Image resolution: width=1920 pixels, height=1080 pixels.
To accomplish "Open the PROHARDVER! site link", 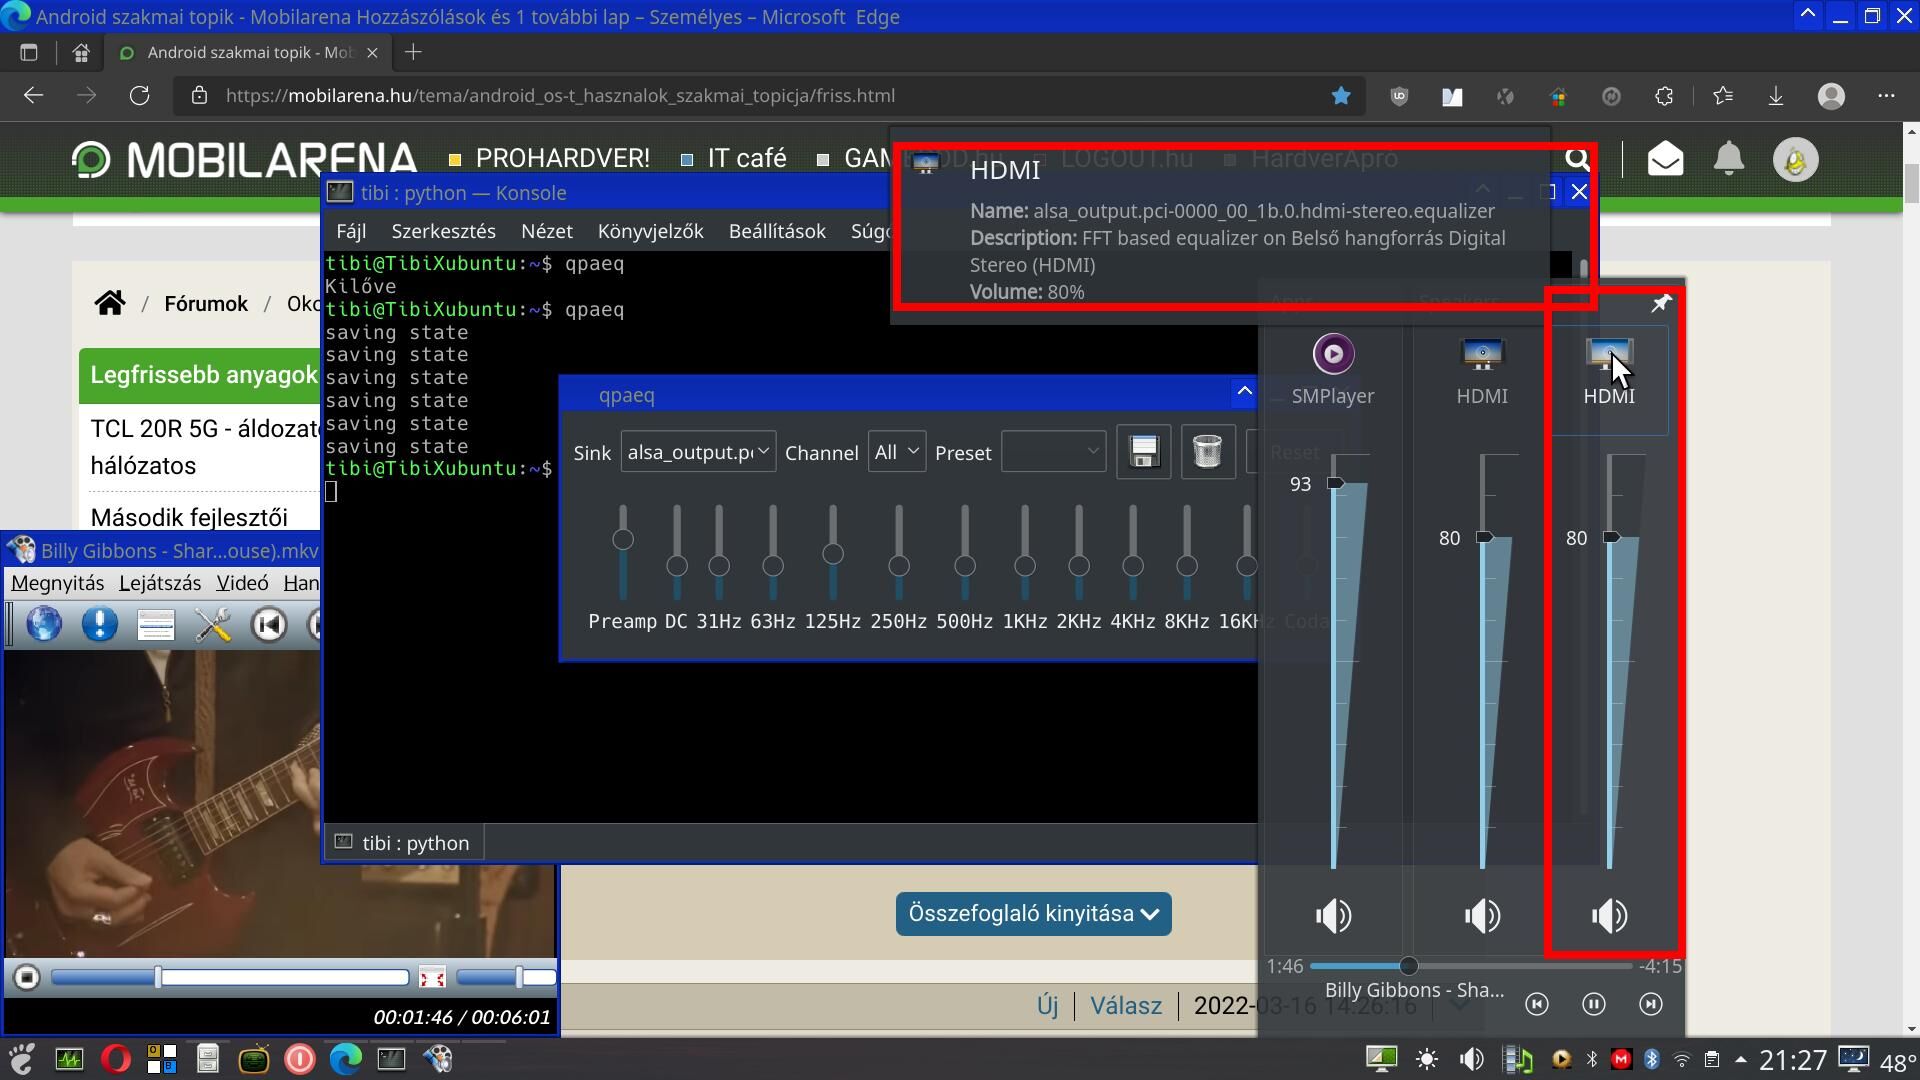I will click(x=562, y=158).
